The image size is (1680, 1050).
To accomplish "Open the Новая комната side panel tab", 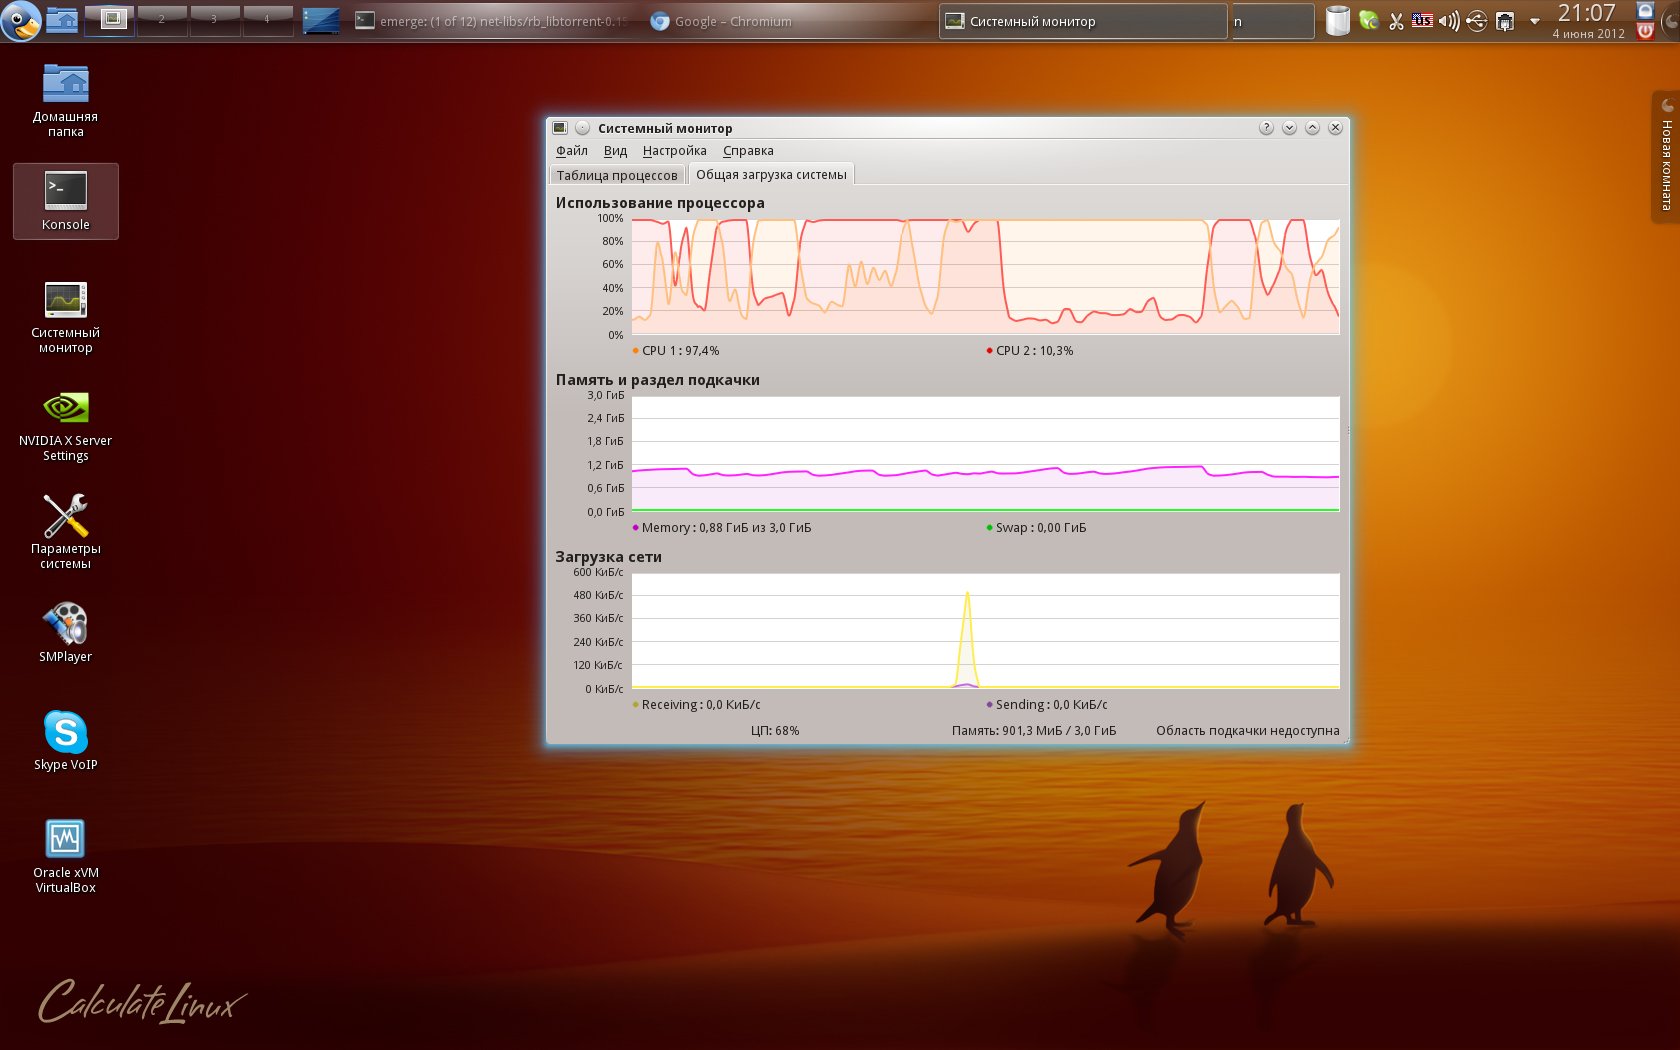I will coord(1666,156).
